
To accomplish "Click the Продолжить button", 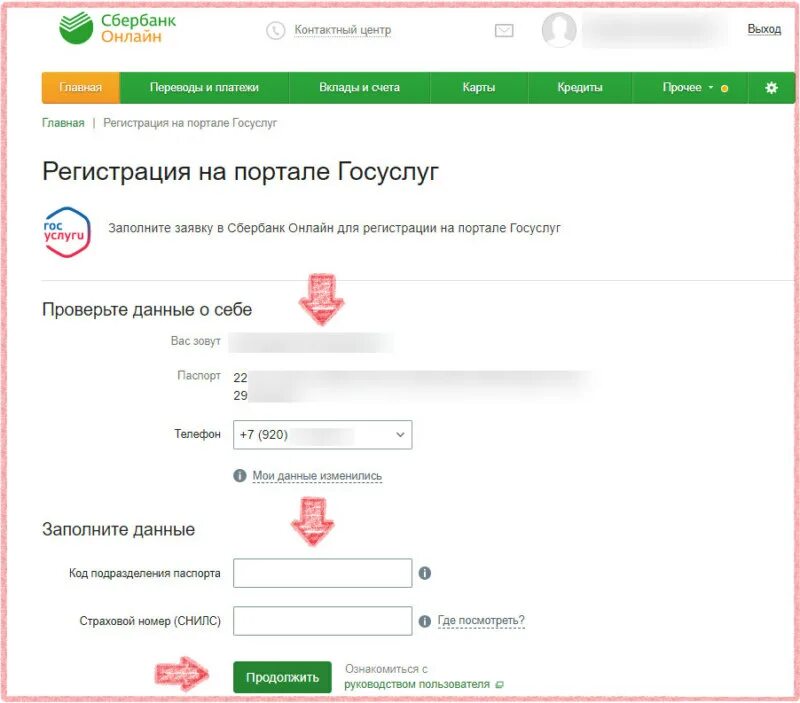I will [282, 677].
